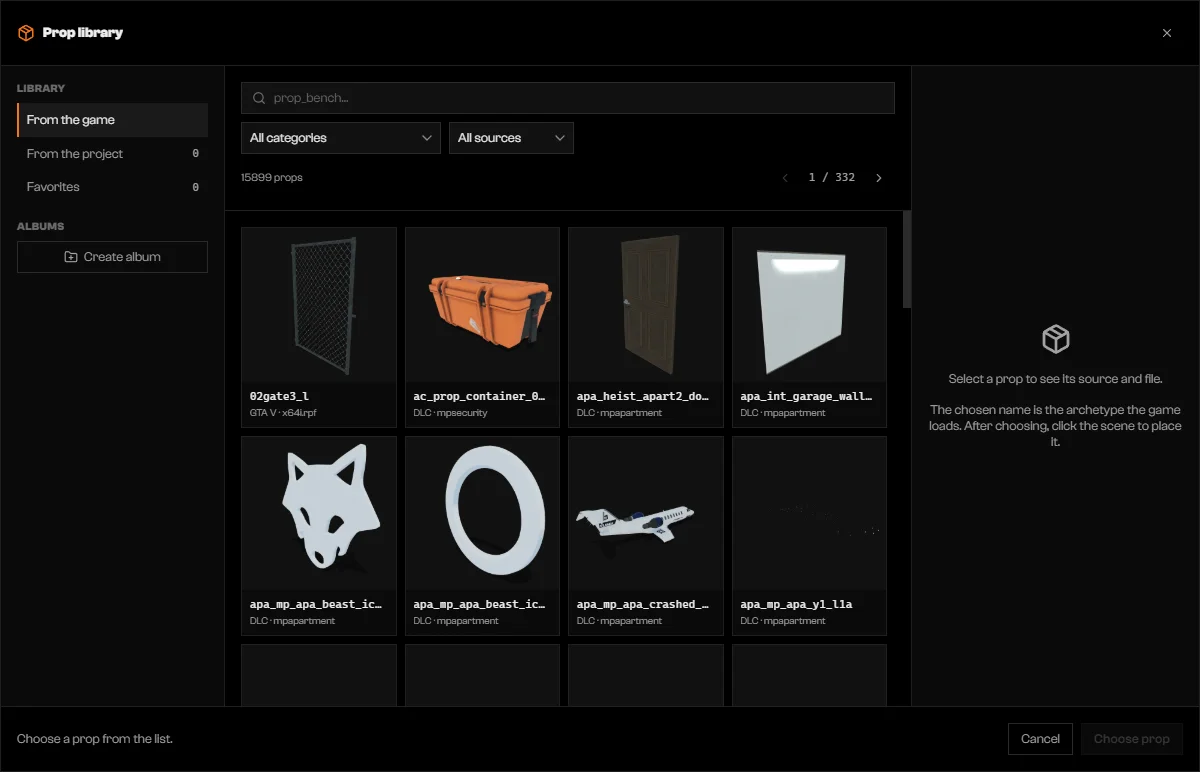
Task: Select the 02gate3_l fence prop thumbnail
Action: [319, 305]
